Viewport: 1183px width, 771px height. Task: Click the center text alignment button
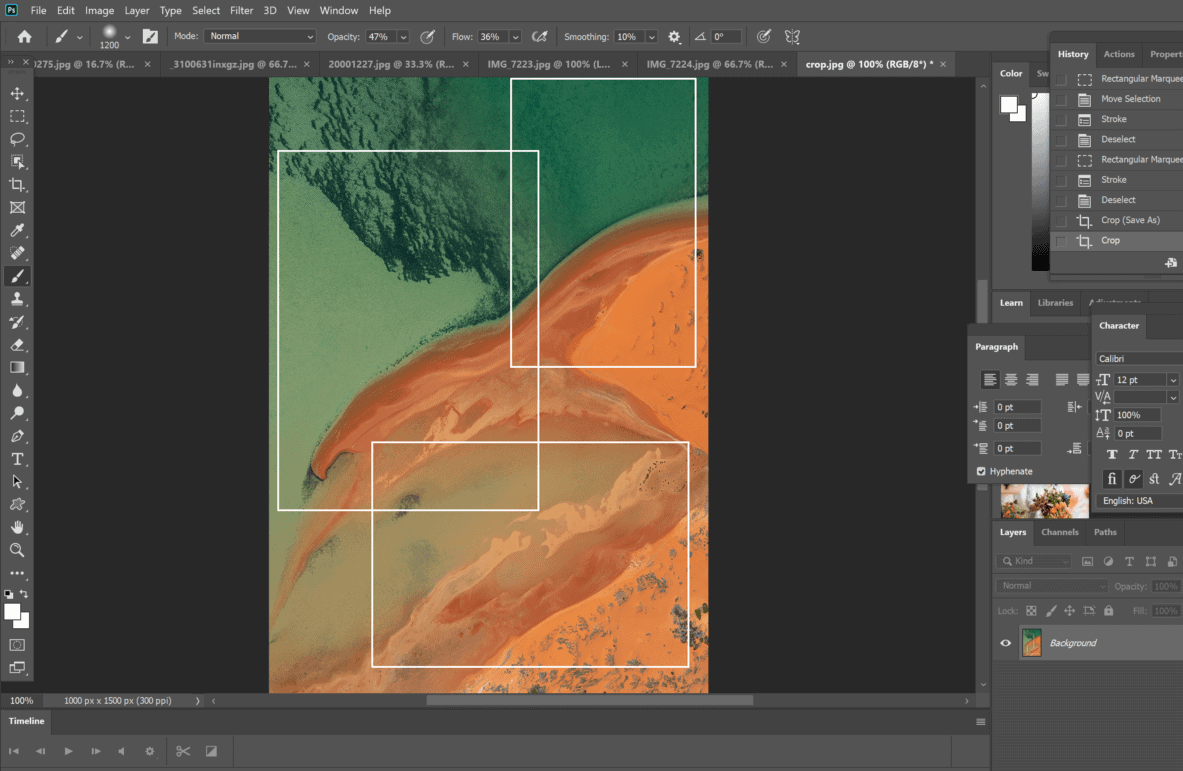1010,379
